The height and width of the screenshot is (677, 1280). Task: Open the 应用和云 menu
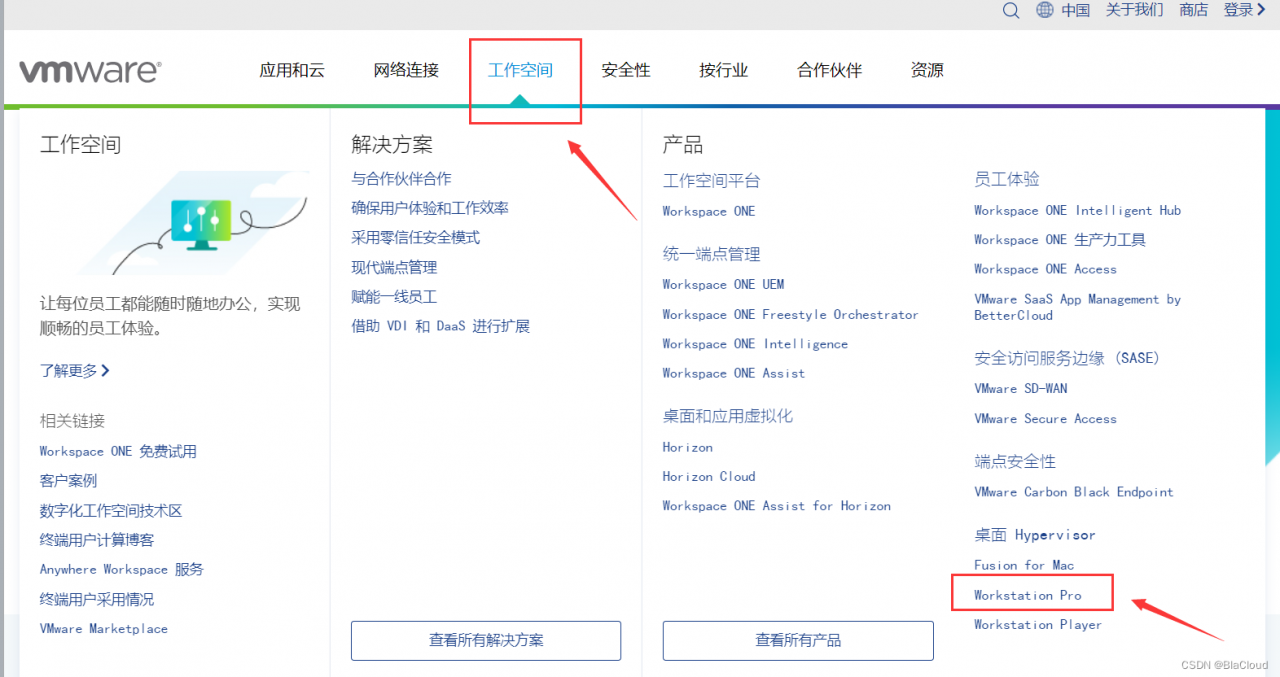(292, 70)
